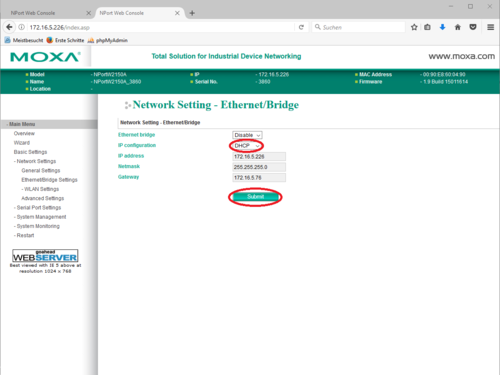Open the hamburger menu icon
This screenshot has height=375, width=500.
490,27
